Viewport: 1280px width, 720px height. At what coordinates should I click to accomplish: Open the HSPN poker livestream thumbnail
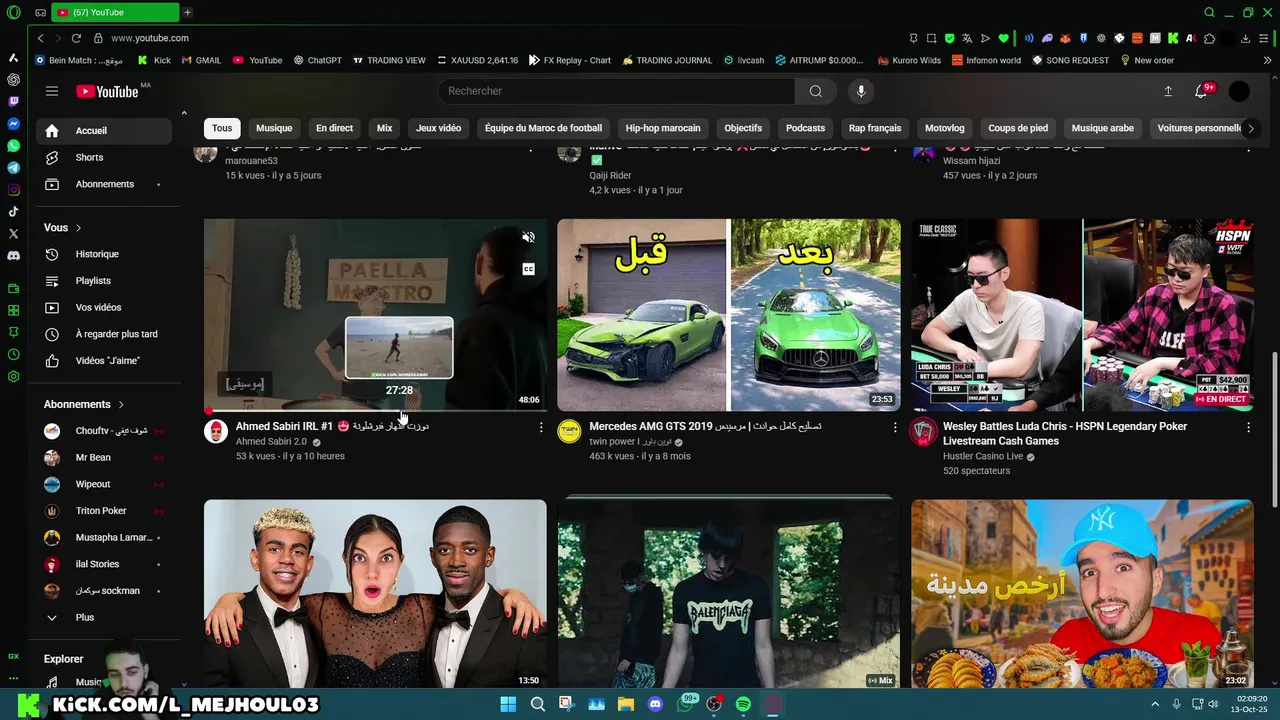coord(1082,315)
